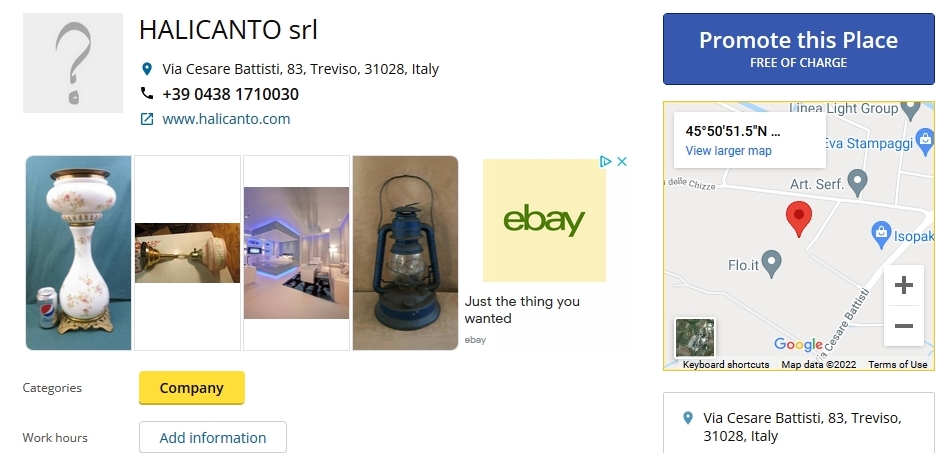The width and height of the screenshot is (938, 453).
Task: Open the LED-lit bedroom interior photo
Action: coord(296,253)
